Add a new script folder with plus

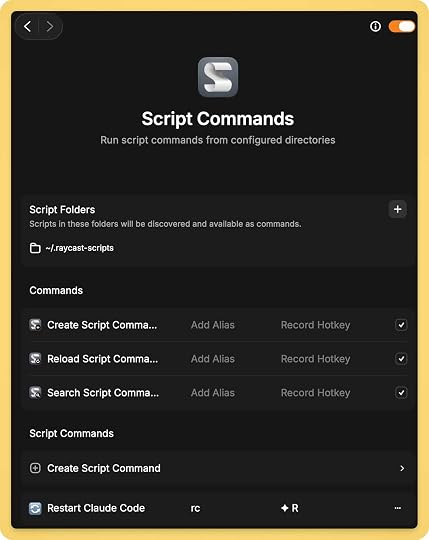point(398,209)
